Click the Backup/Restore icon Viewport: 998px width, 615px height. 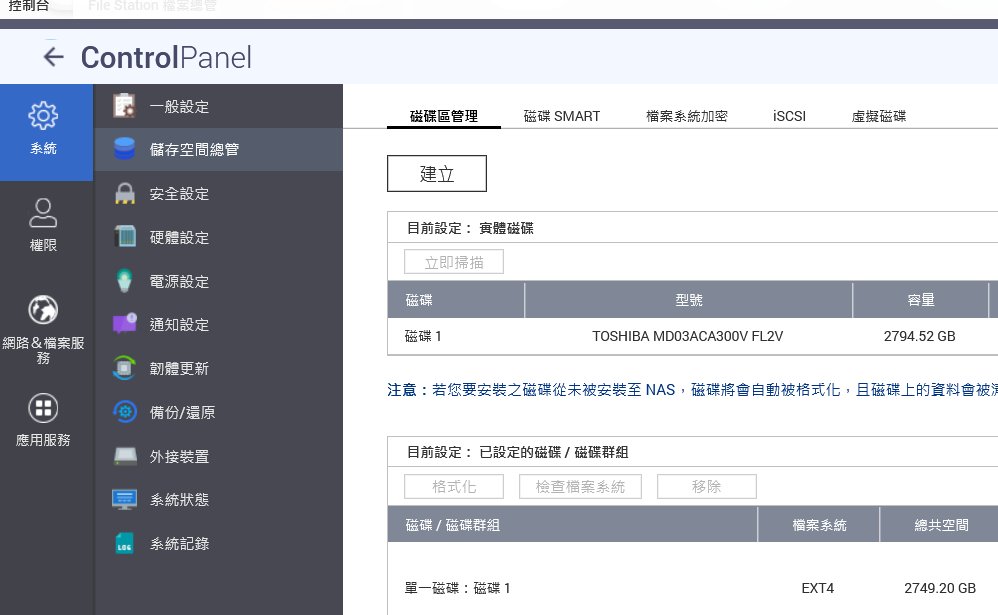pos(125,412)
